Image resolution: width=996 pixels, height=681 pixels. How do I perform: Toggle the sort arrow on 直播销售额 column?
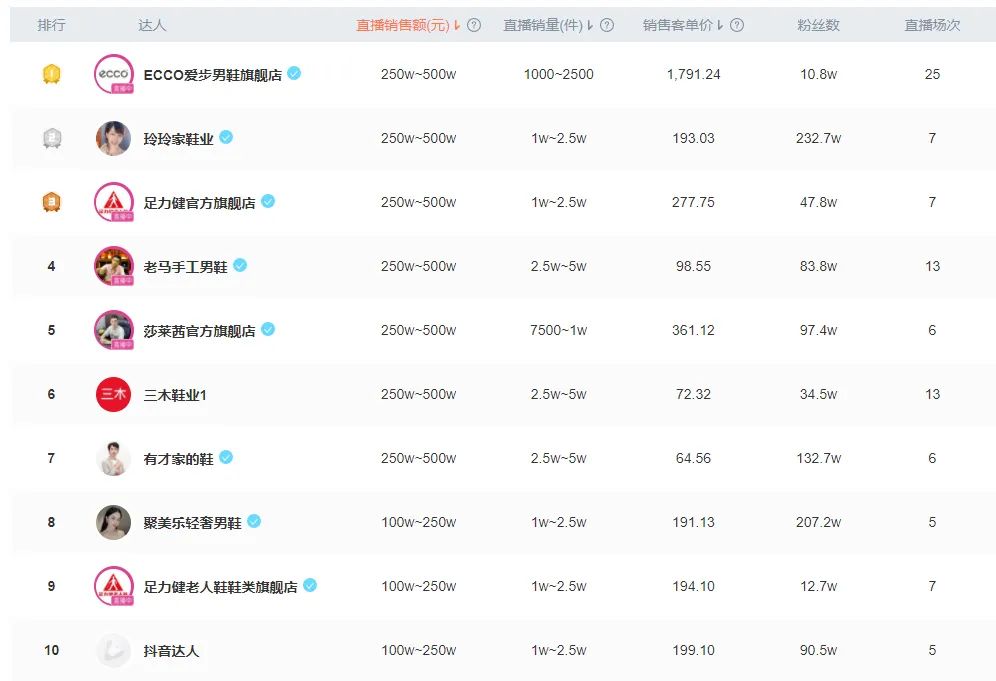coord(459,25)
